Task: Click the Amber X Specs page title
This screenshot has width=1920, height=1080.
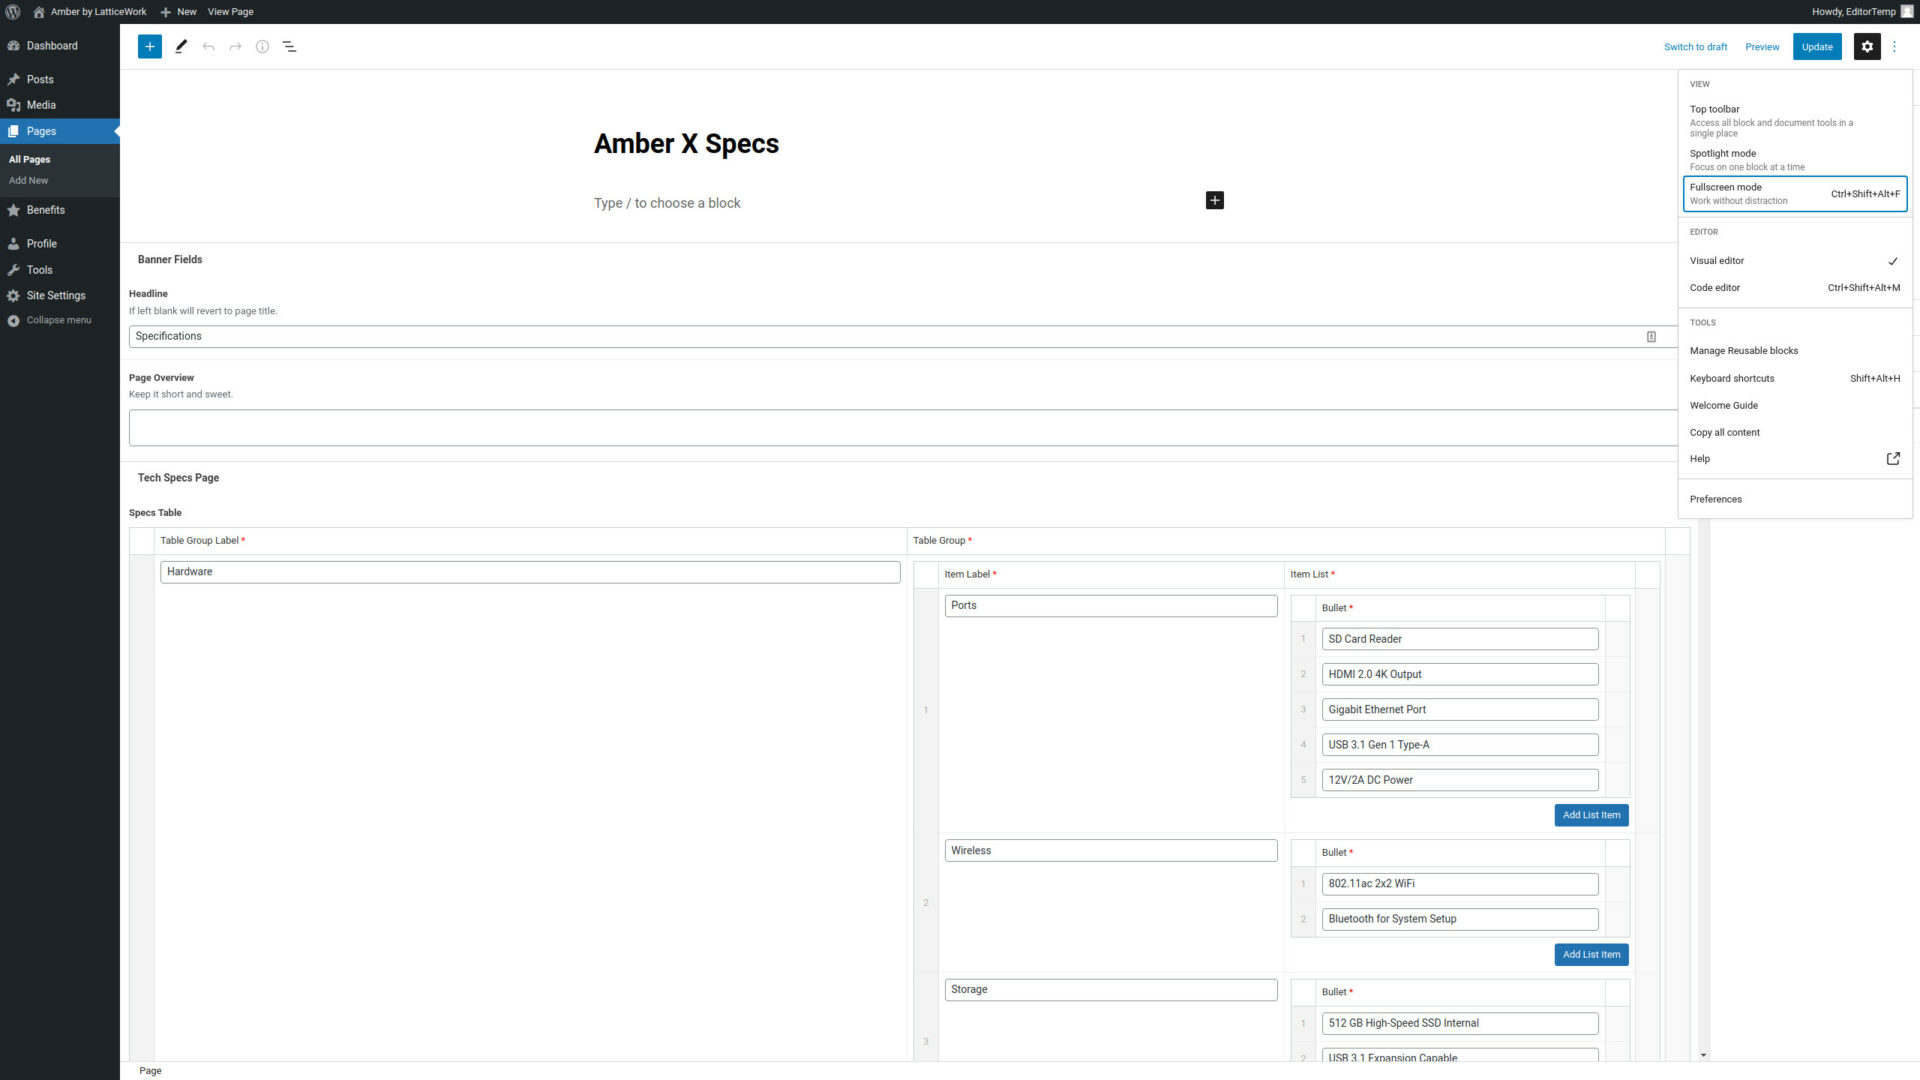Action: click(686, 144)
